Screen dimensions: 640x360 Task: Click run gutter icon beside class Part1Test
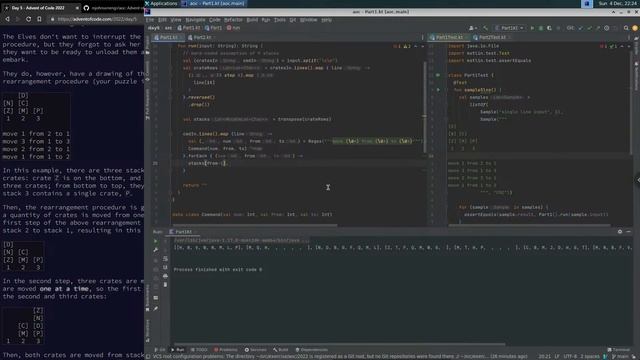pos(438,75)
